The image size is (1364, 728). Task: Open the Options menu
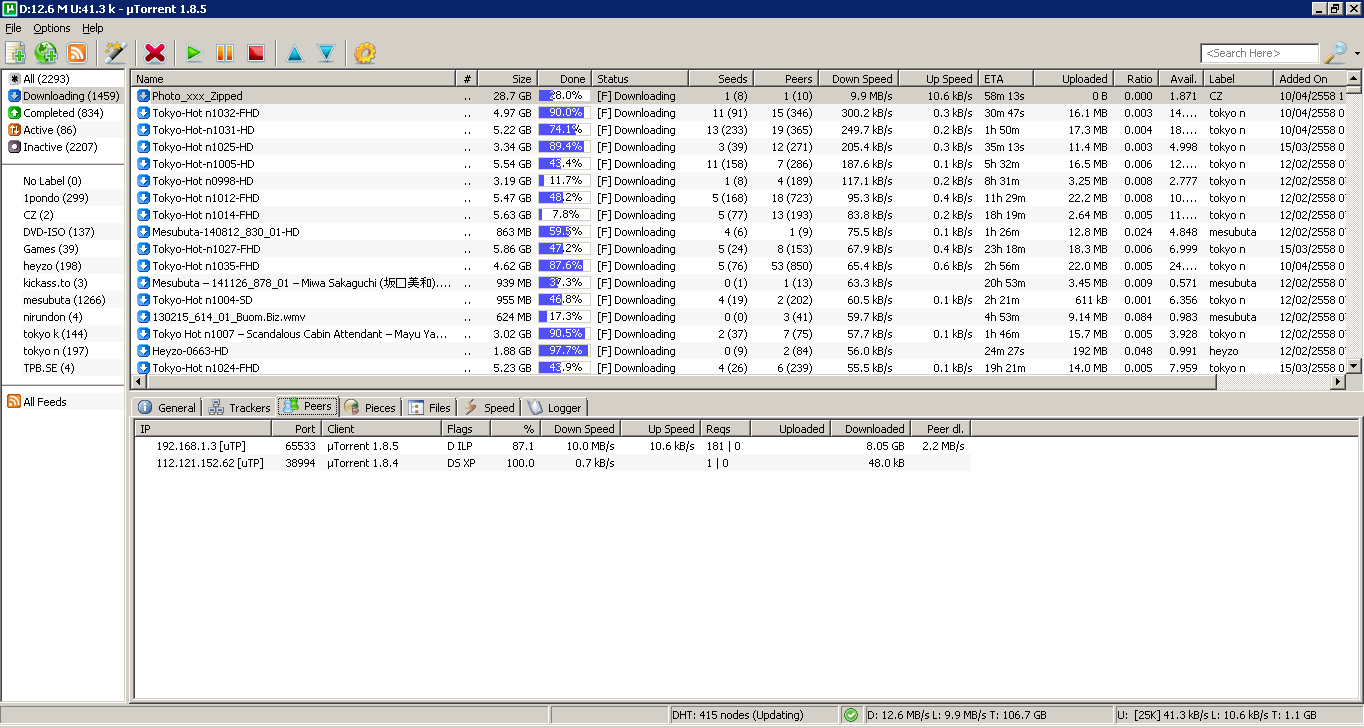(52, 28)
